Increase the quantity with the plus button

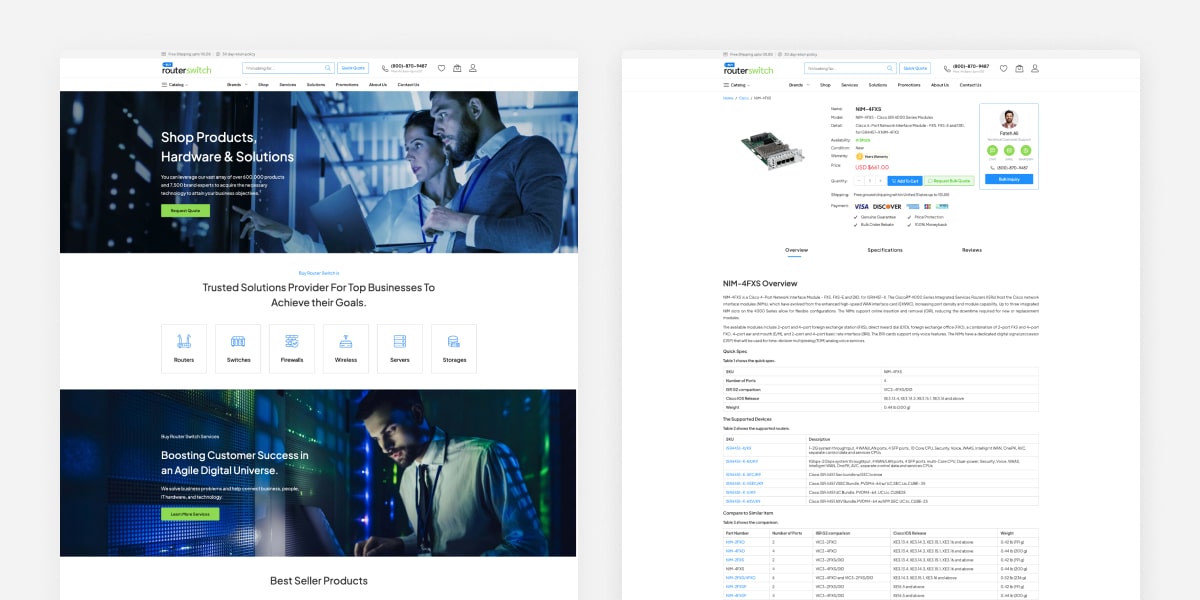click(880, 181)
